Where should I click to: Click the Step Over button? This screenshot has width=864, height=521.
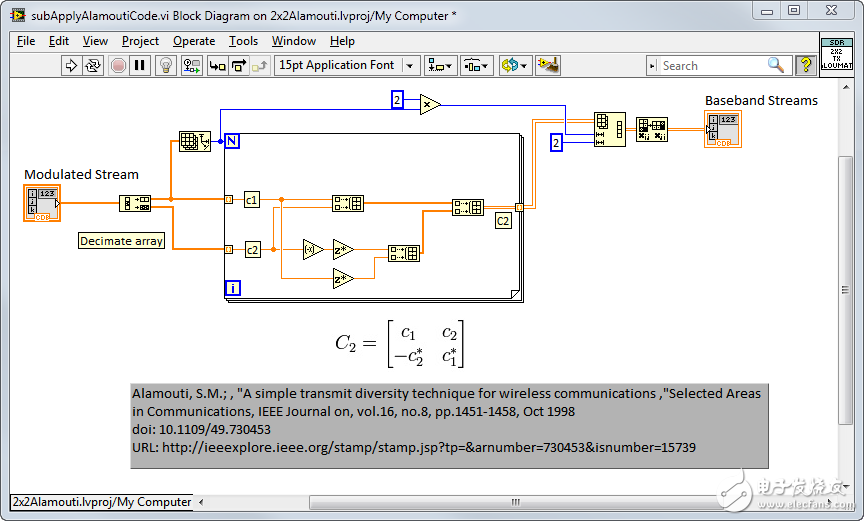click(x=239, y=66)
